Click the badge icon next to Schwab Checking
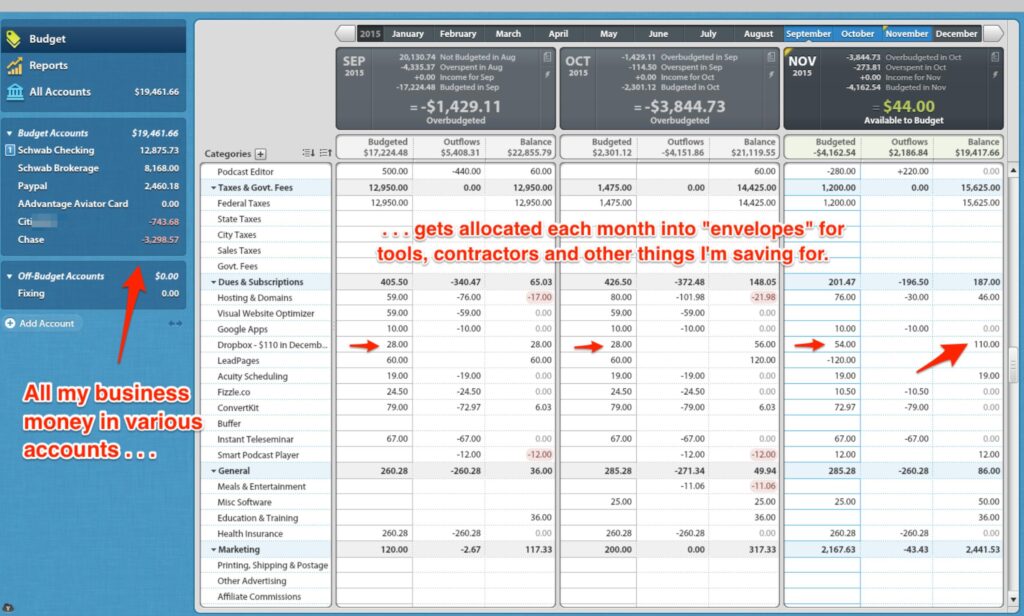1024x616 pixels. tap(10, 150)
